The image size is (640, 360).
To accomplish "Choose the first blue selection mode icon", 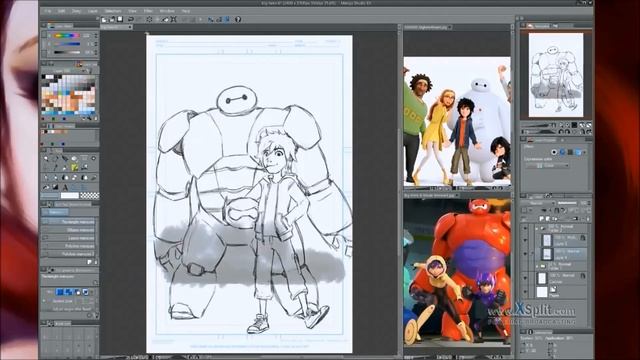I will [x=60, y=292].
